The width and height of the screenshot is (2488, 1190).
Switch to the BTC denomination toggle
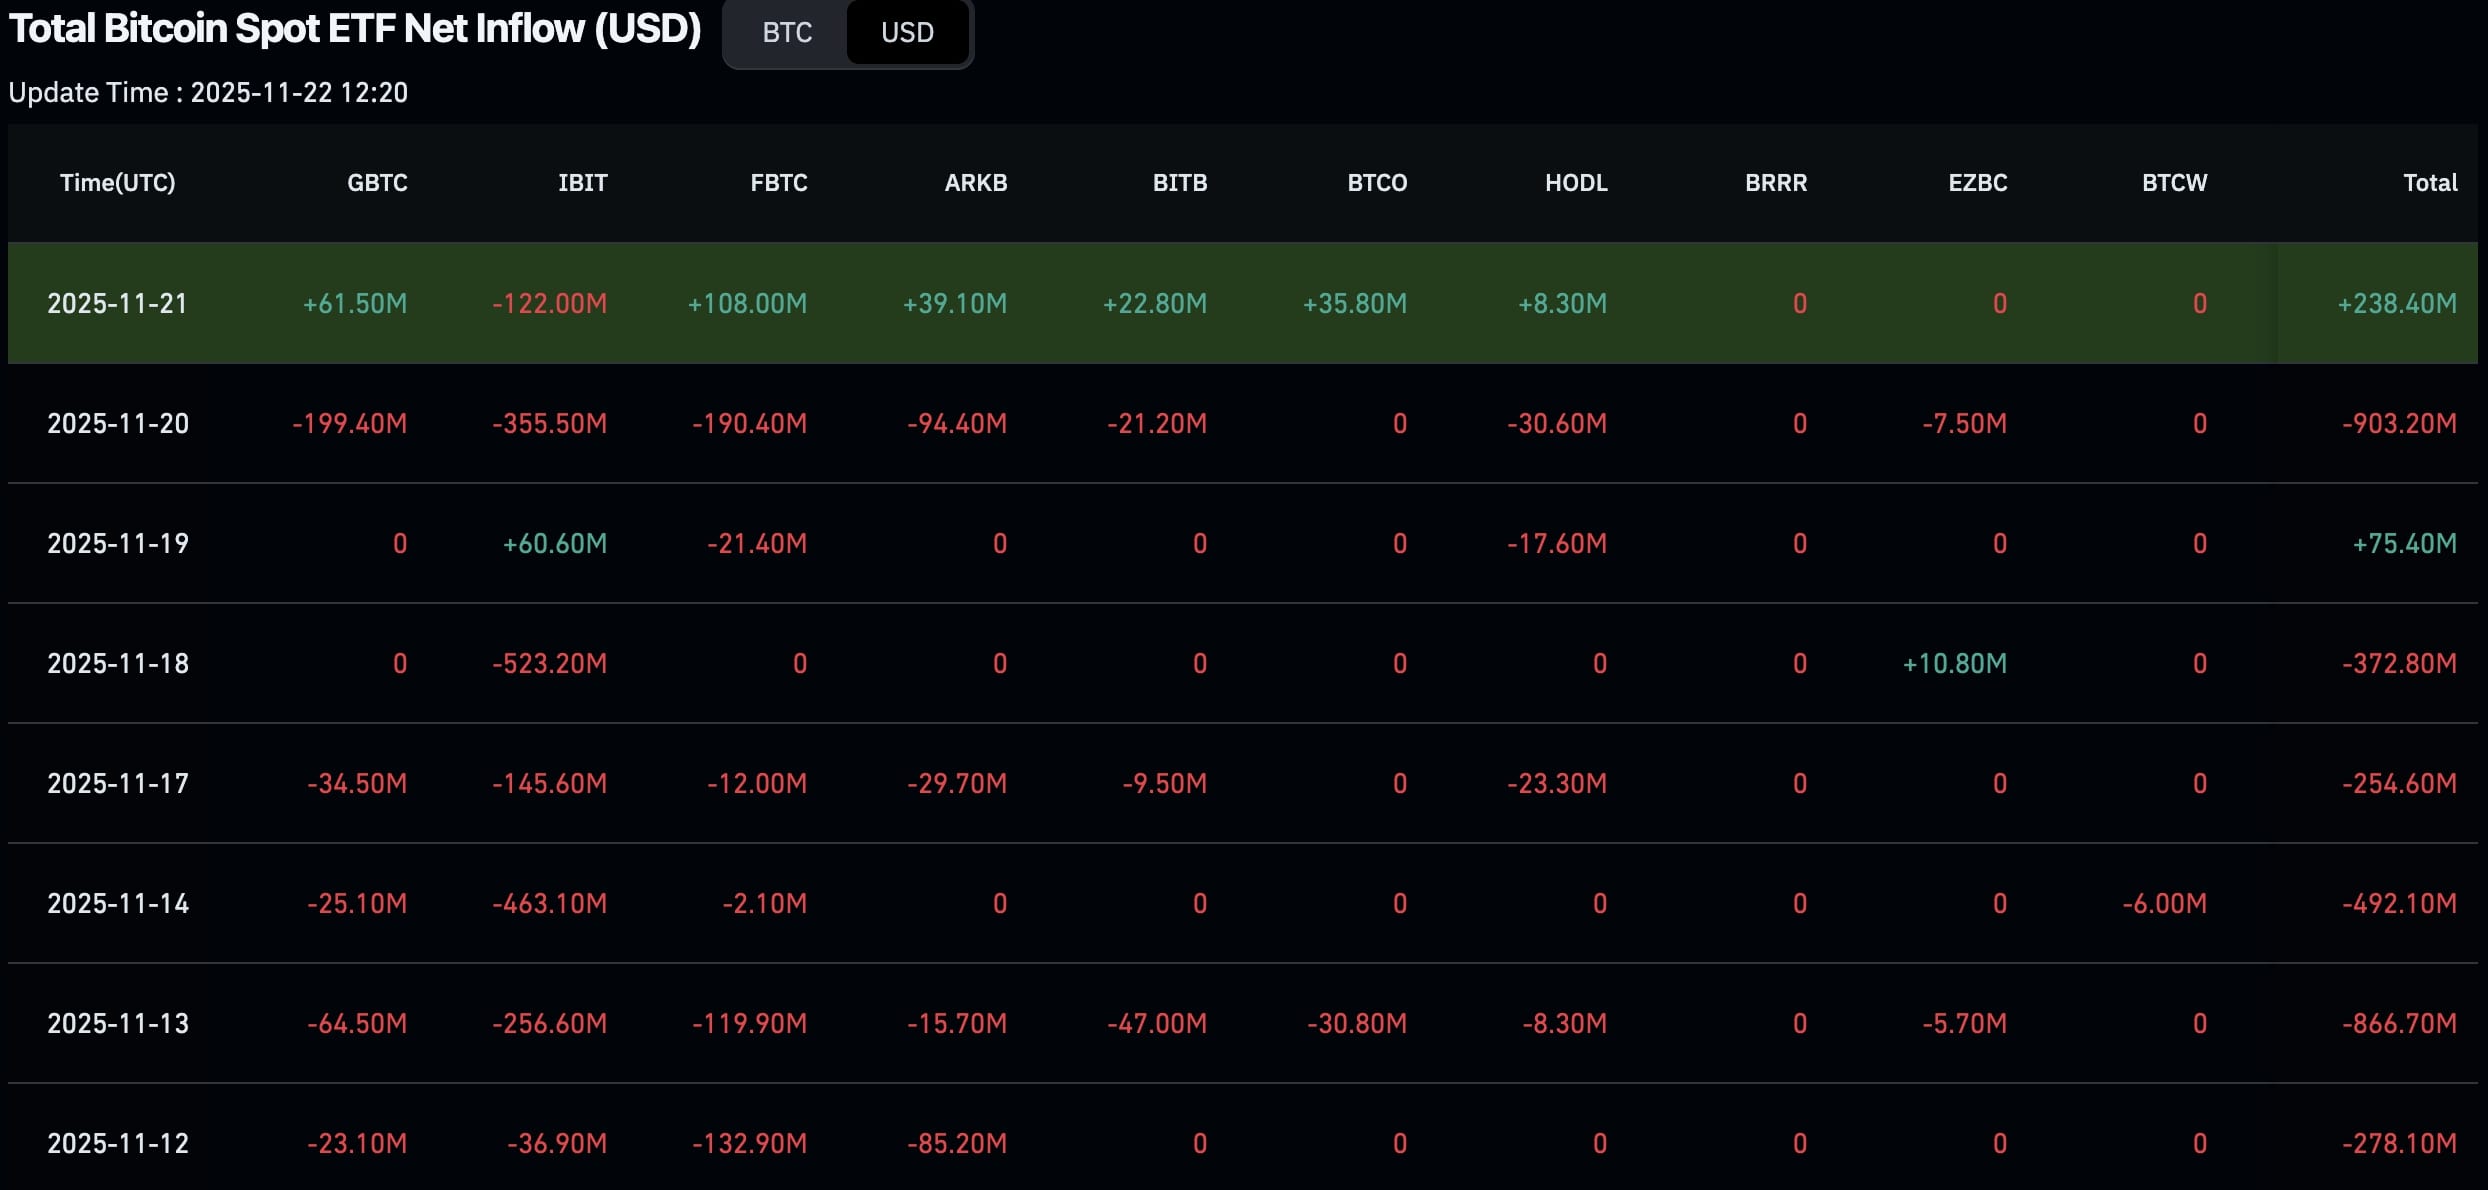tap(787, 33)
